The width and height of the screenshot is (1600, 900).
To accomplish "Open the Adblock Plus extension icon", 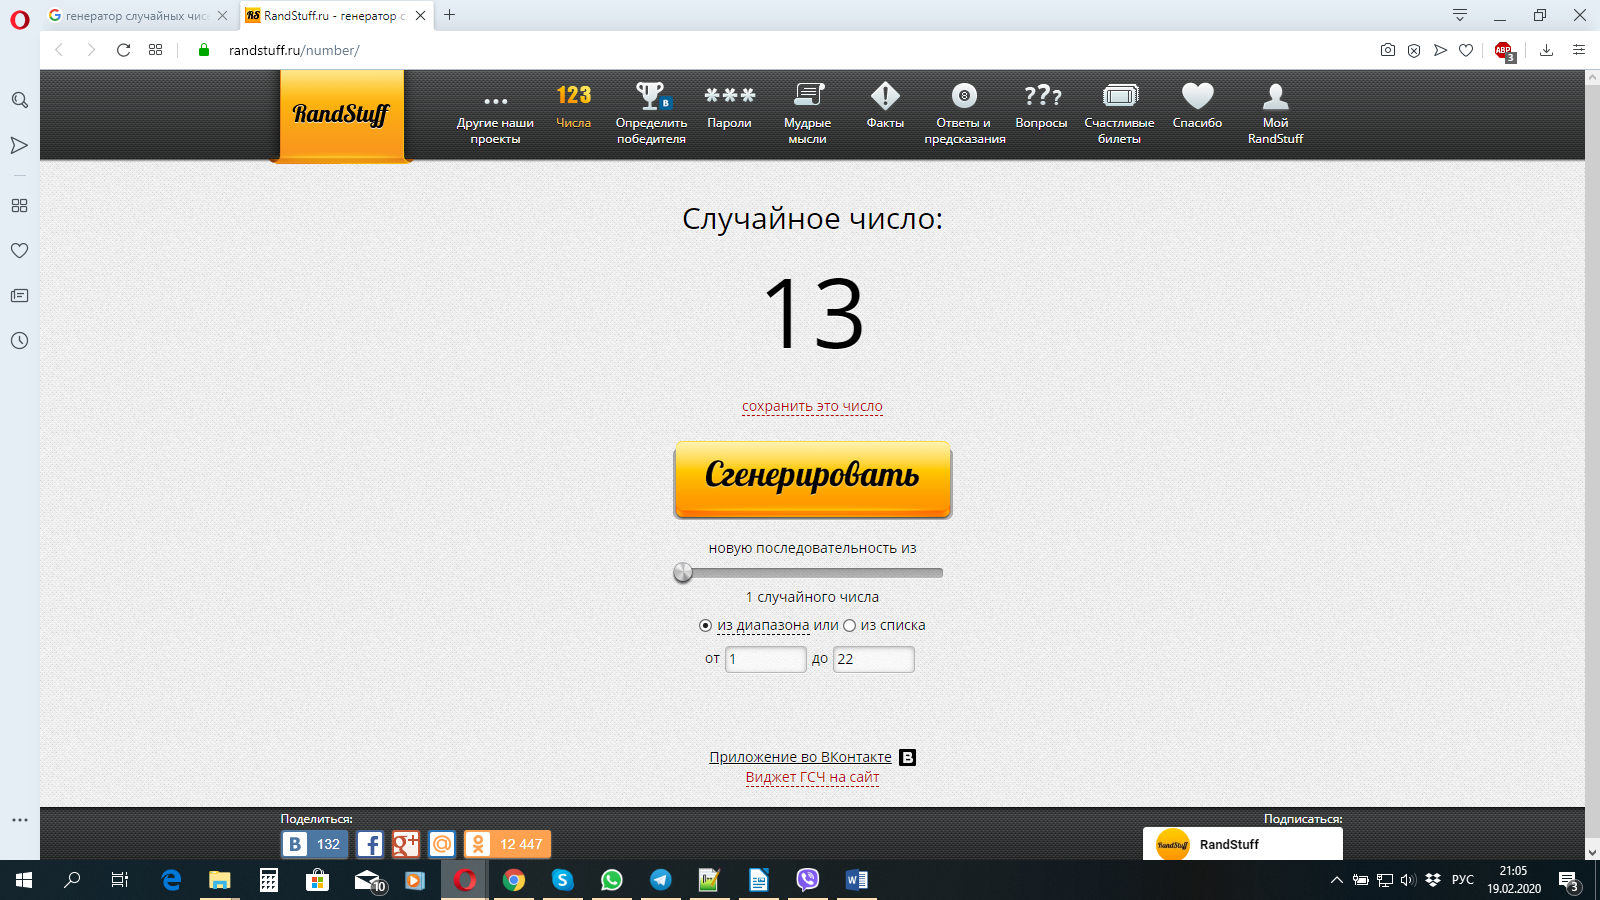I will coord(1504,51).
